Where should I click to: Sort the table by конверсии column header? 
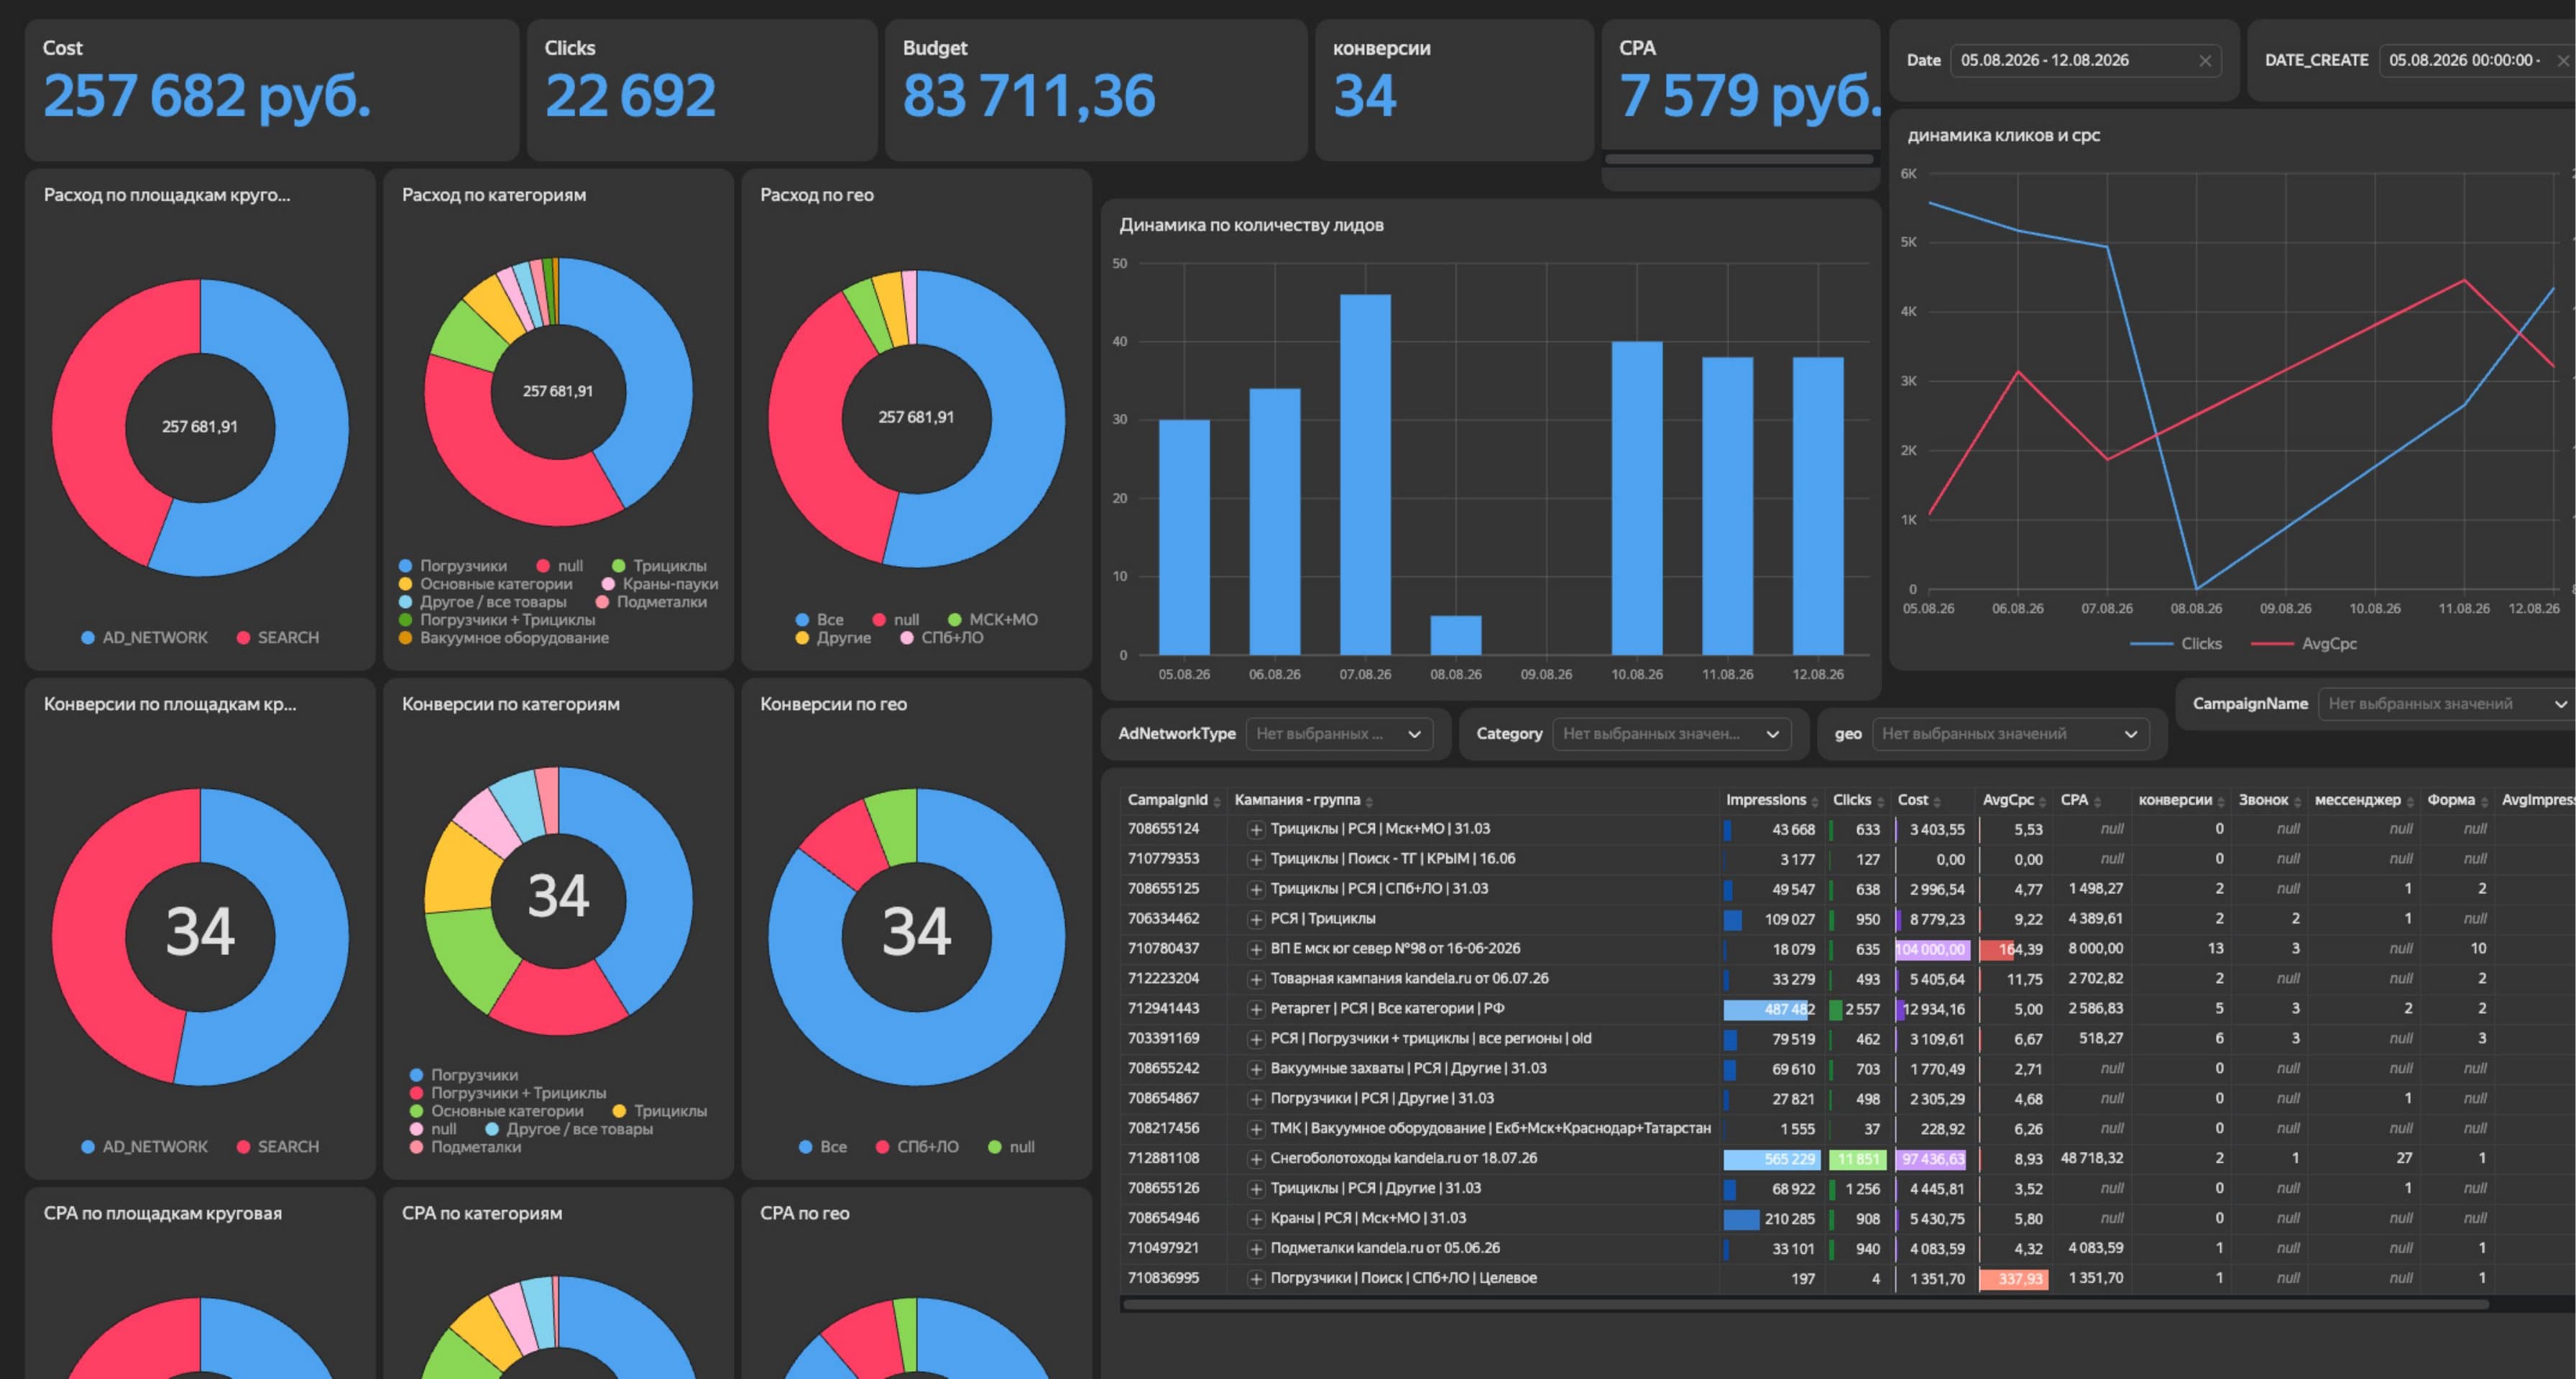click(2181, 800)
